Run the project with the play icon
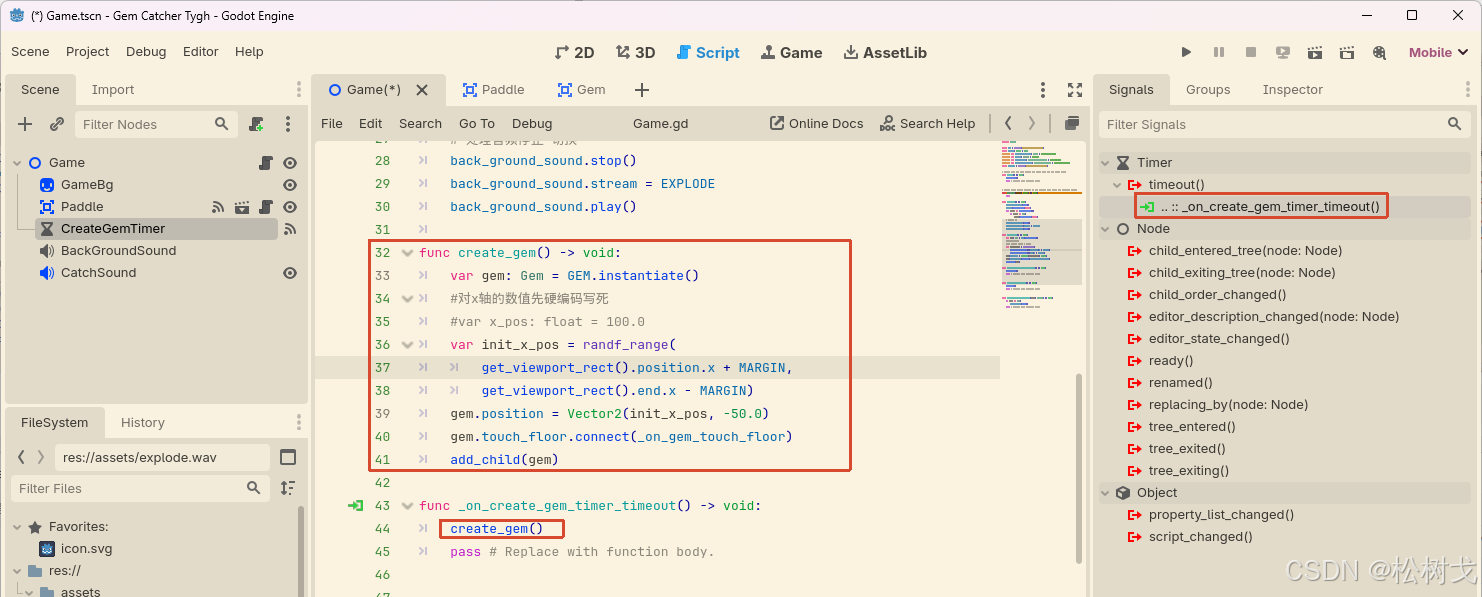 click(x=1186, y=52)
